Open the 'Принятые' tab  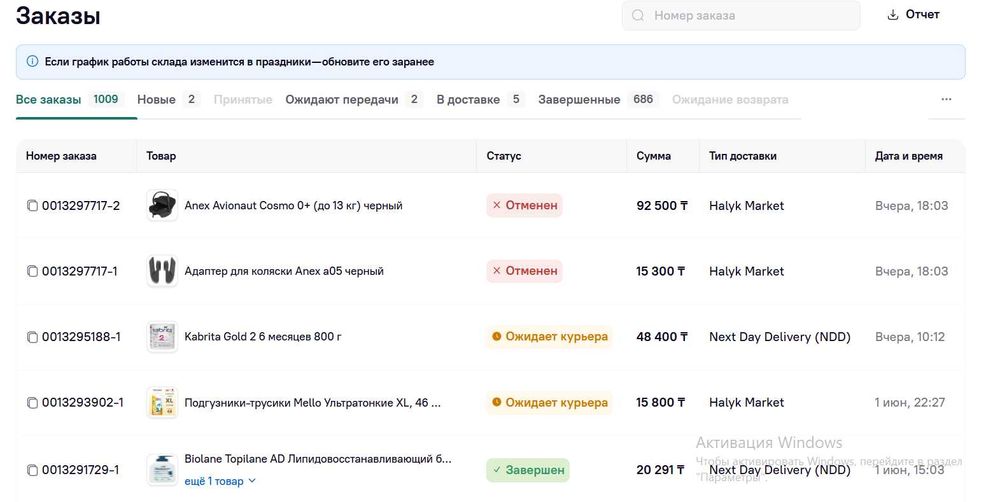point(243,100)
